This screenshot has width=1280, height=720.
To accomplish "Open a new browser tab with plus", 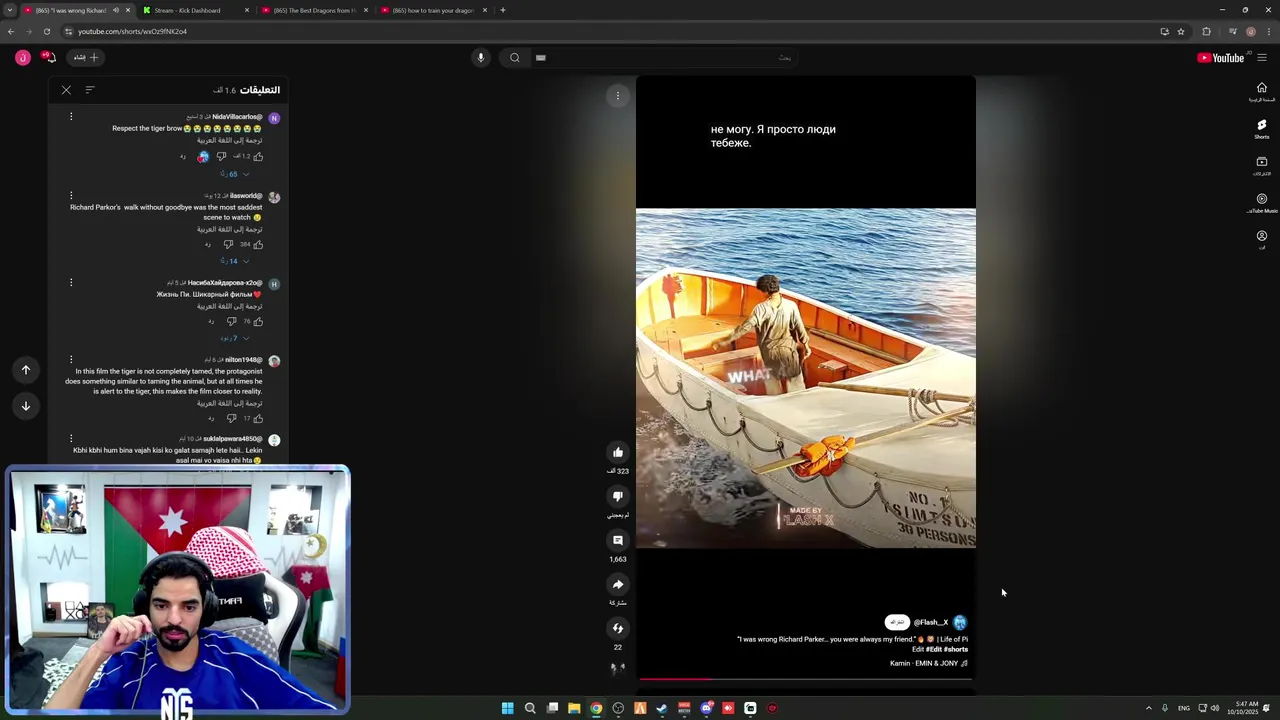I will [503, 10].
